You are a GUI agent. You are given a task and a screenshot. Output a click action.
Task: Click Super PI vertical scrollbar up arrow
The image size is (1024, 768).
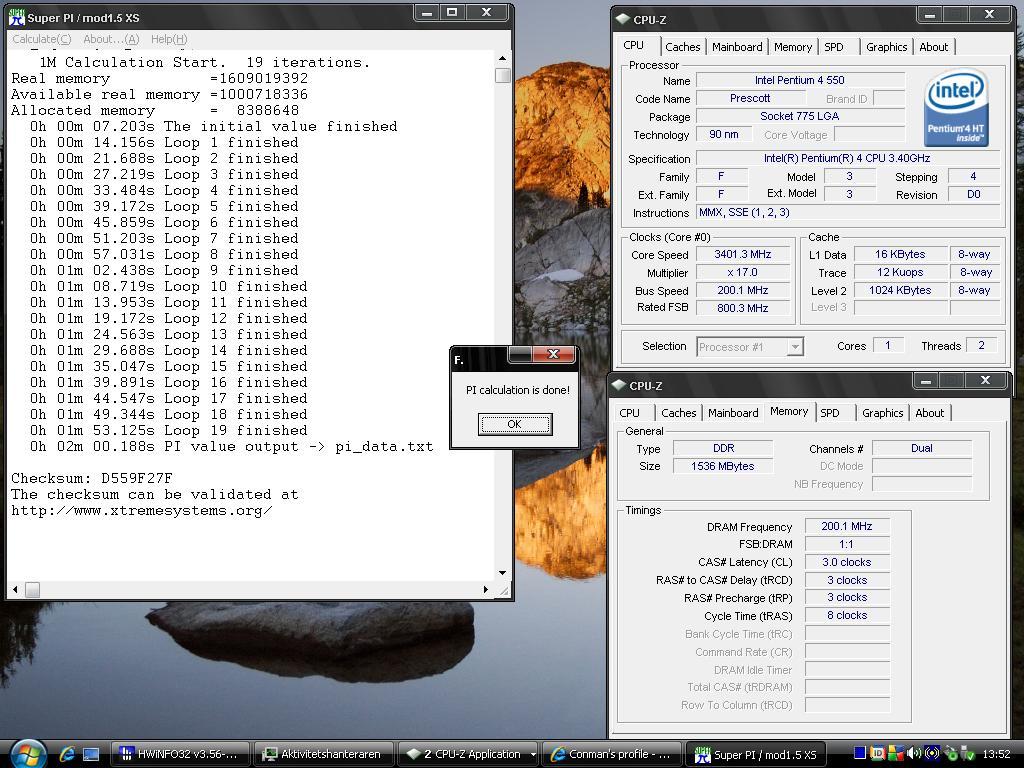(x=502, y=58)
